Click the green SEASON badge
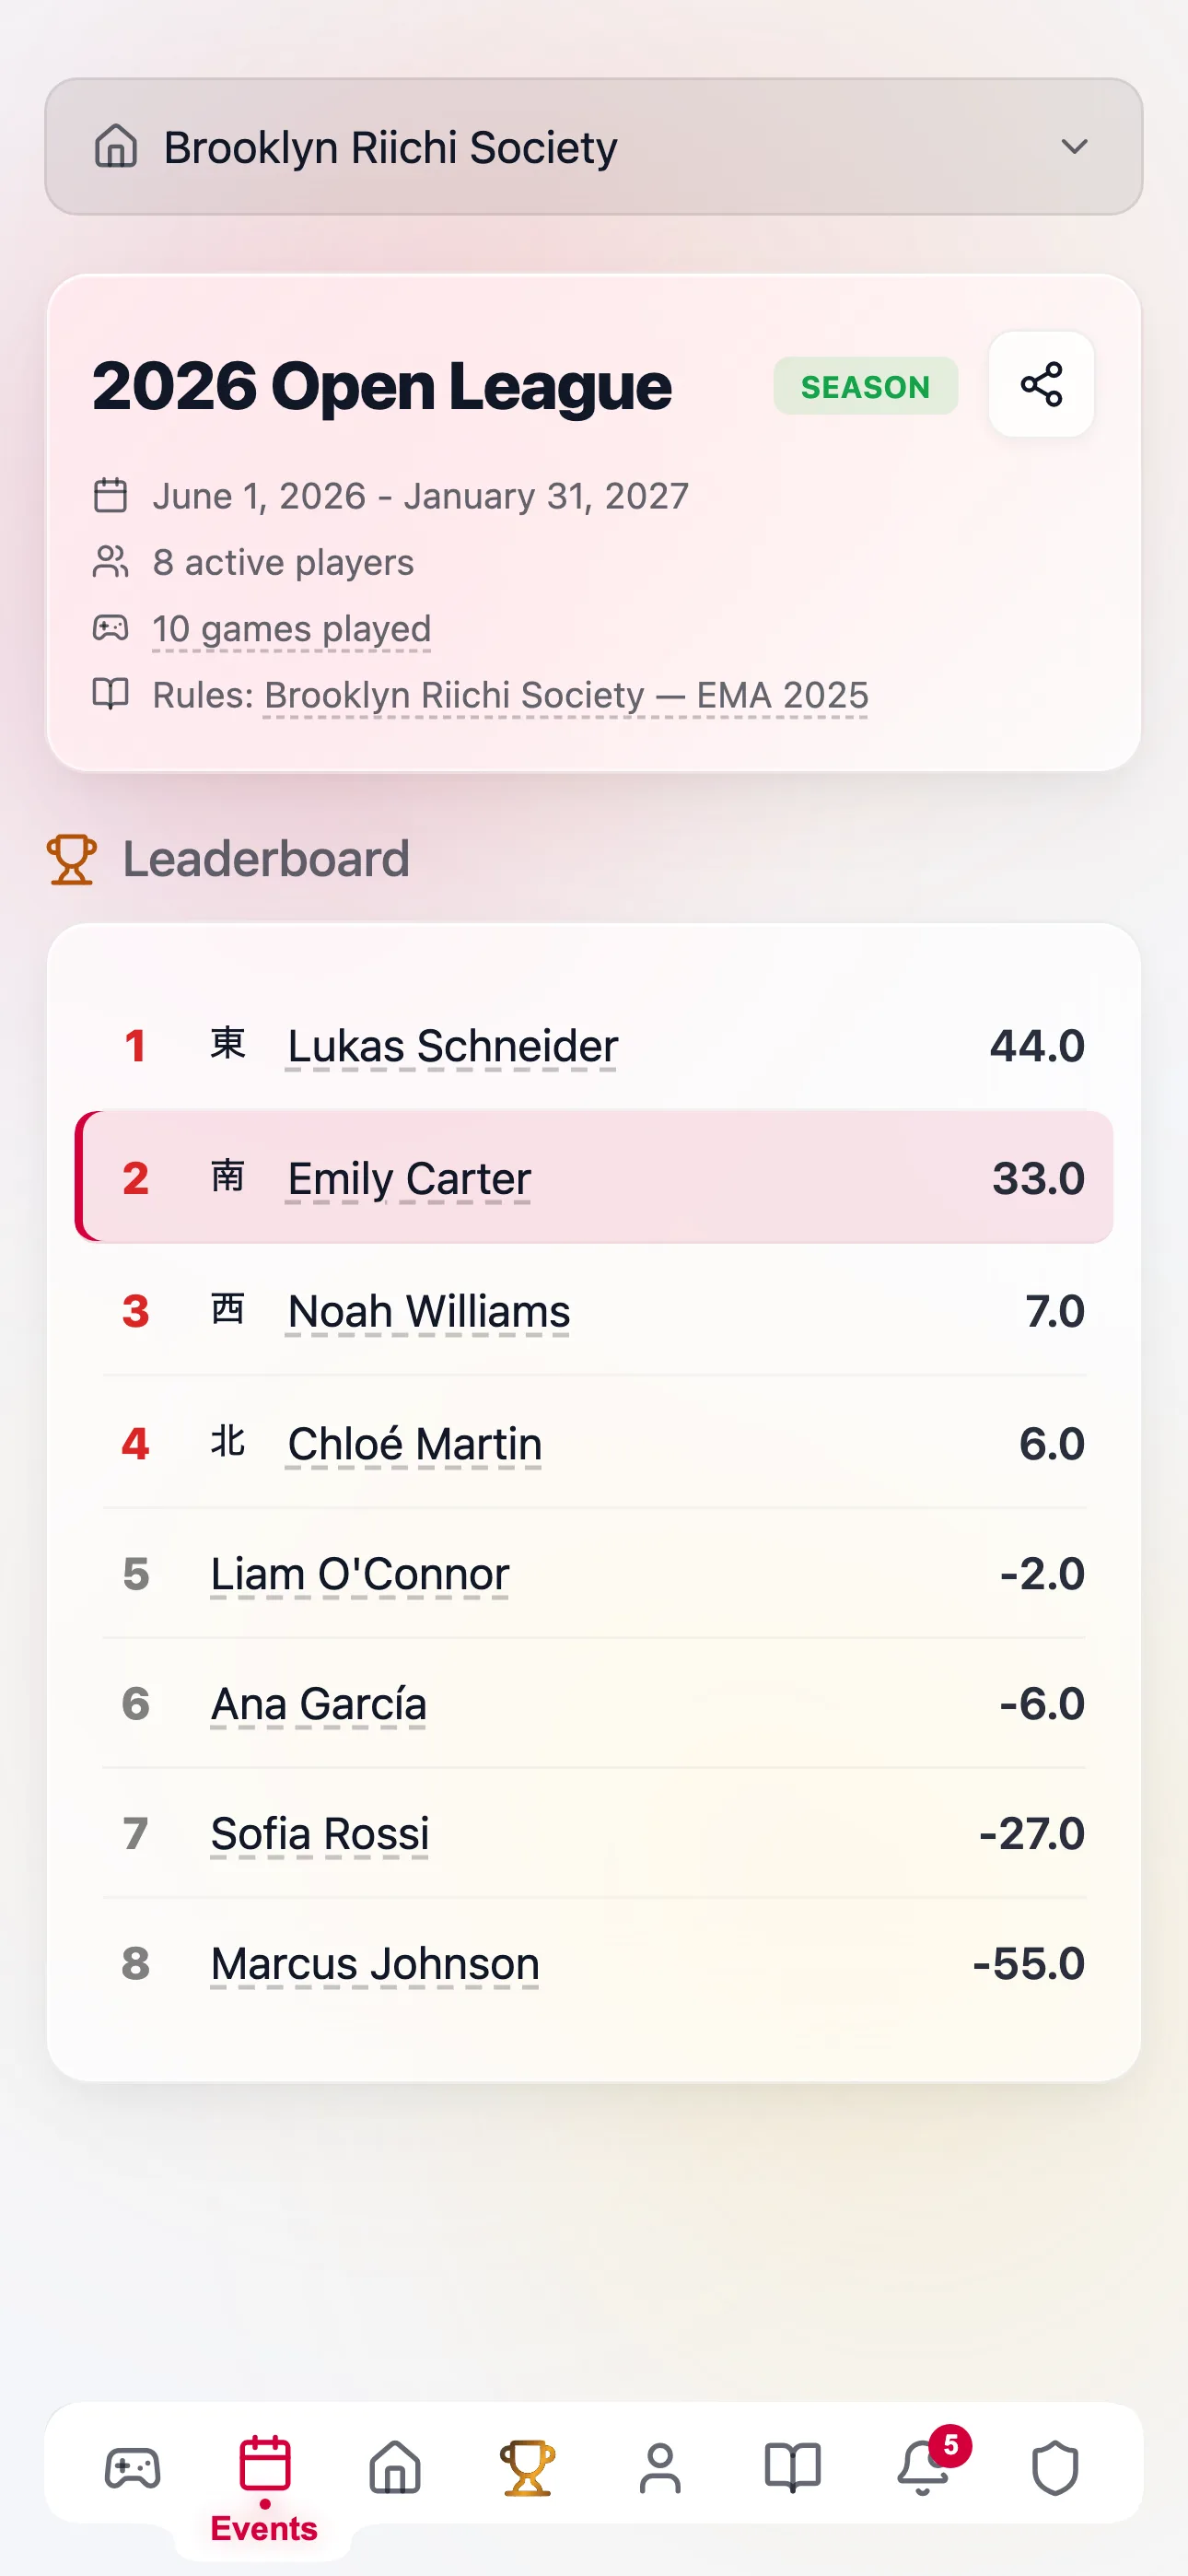 coord(865,386)
